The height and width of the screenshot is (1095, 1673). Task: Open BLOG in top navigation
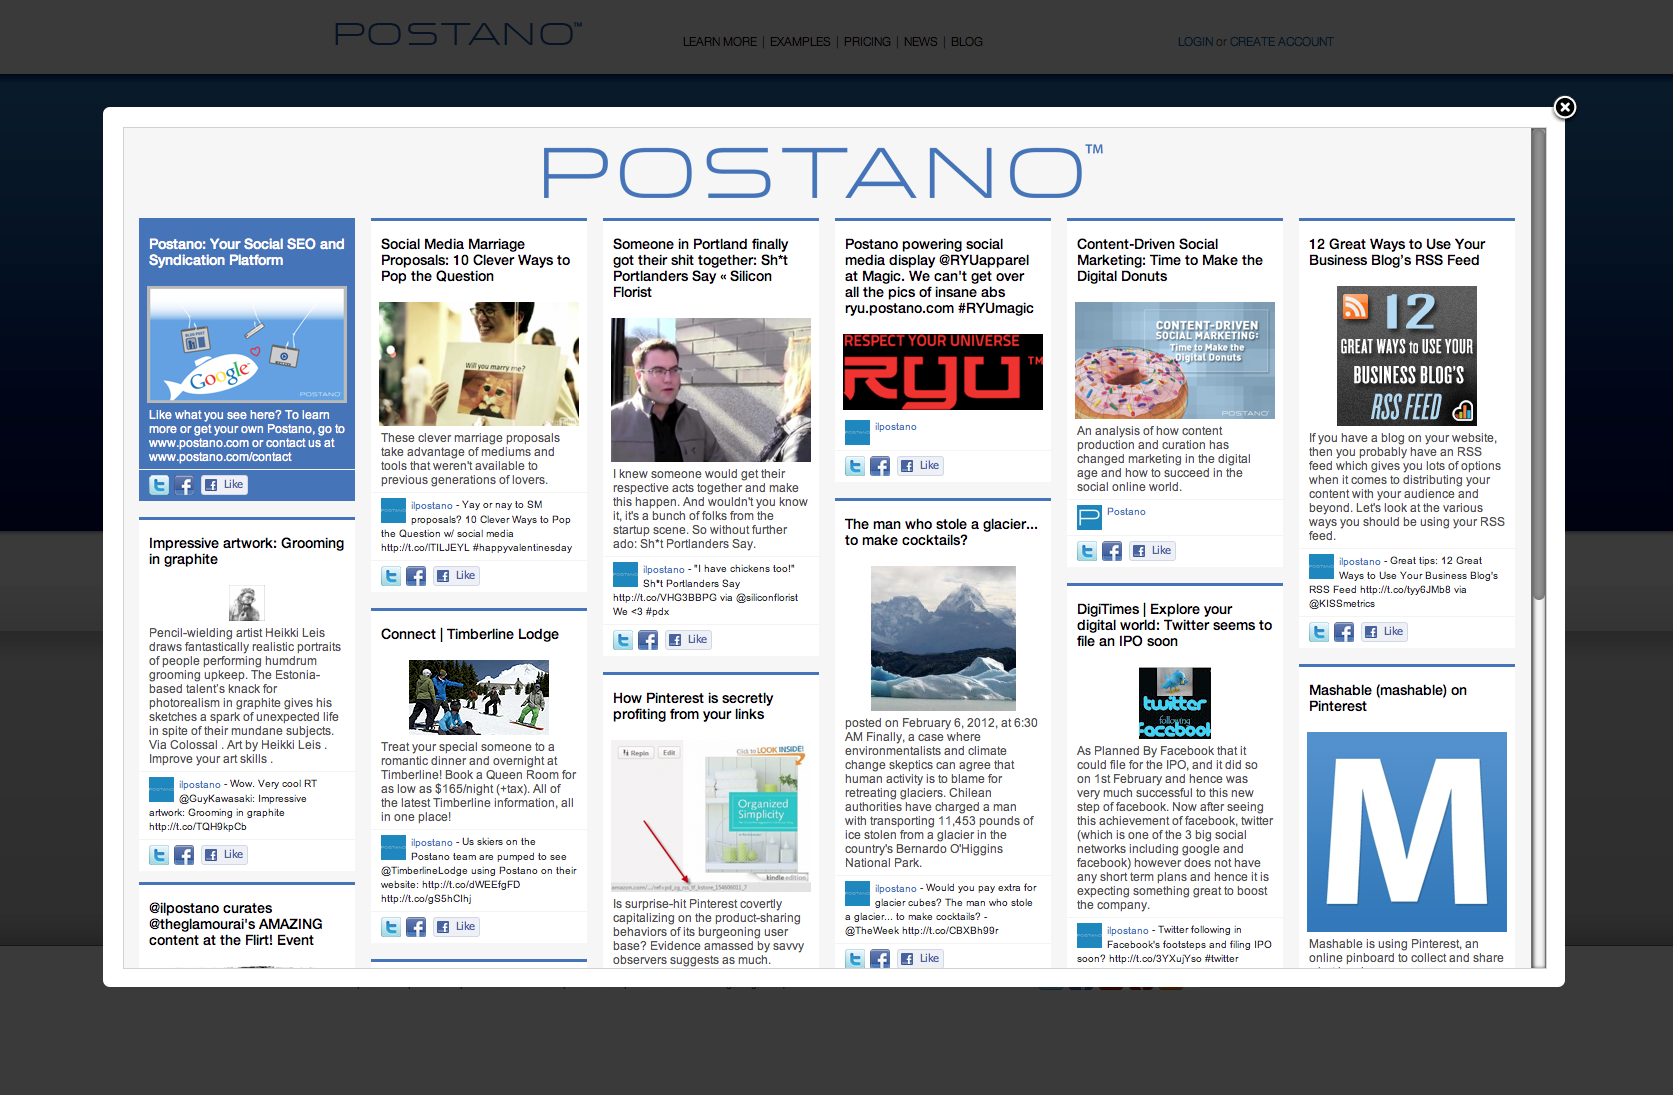(967, 42)
